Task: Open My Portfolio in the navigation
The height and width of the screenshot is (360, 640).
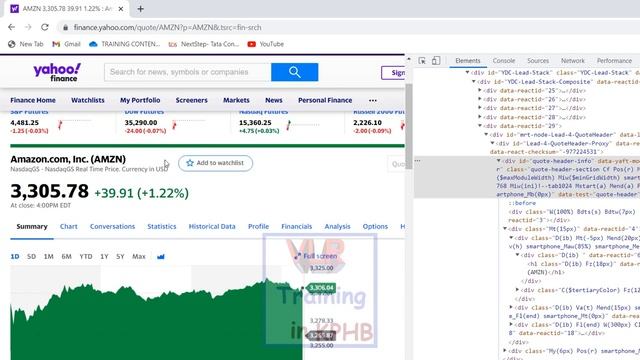Action: [140, 100]
